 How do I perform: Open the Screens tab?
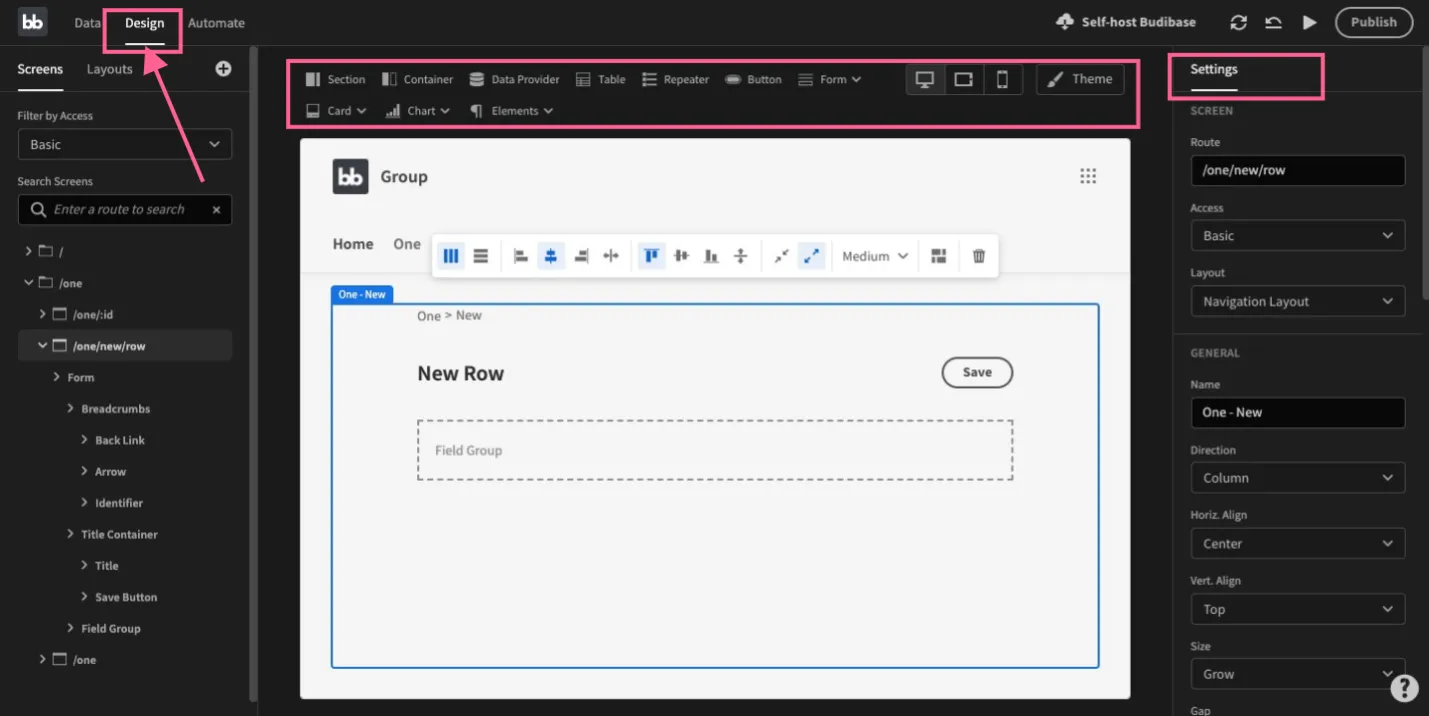40,69
